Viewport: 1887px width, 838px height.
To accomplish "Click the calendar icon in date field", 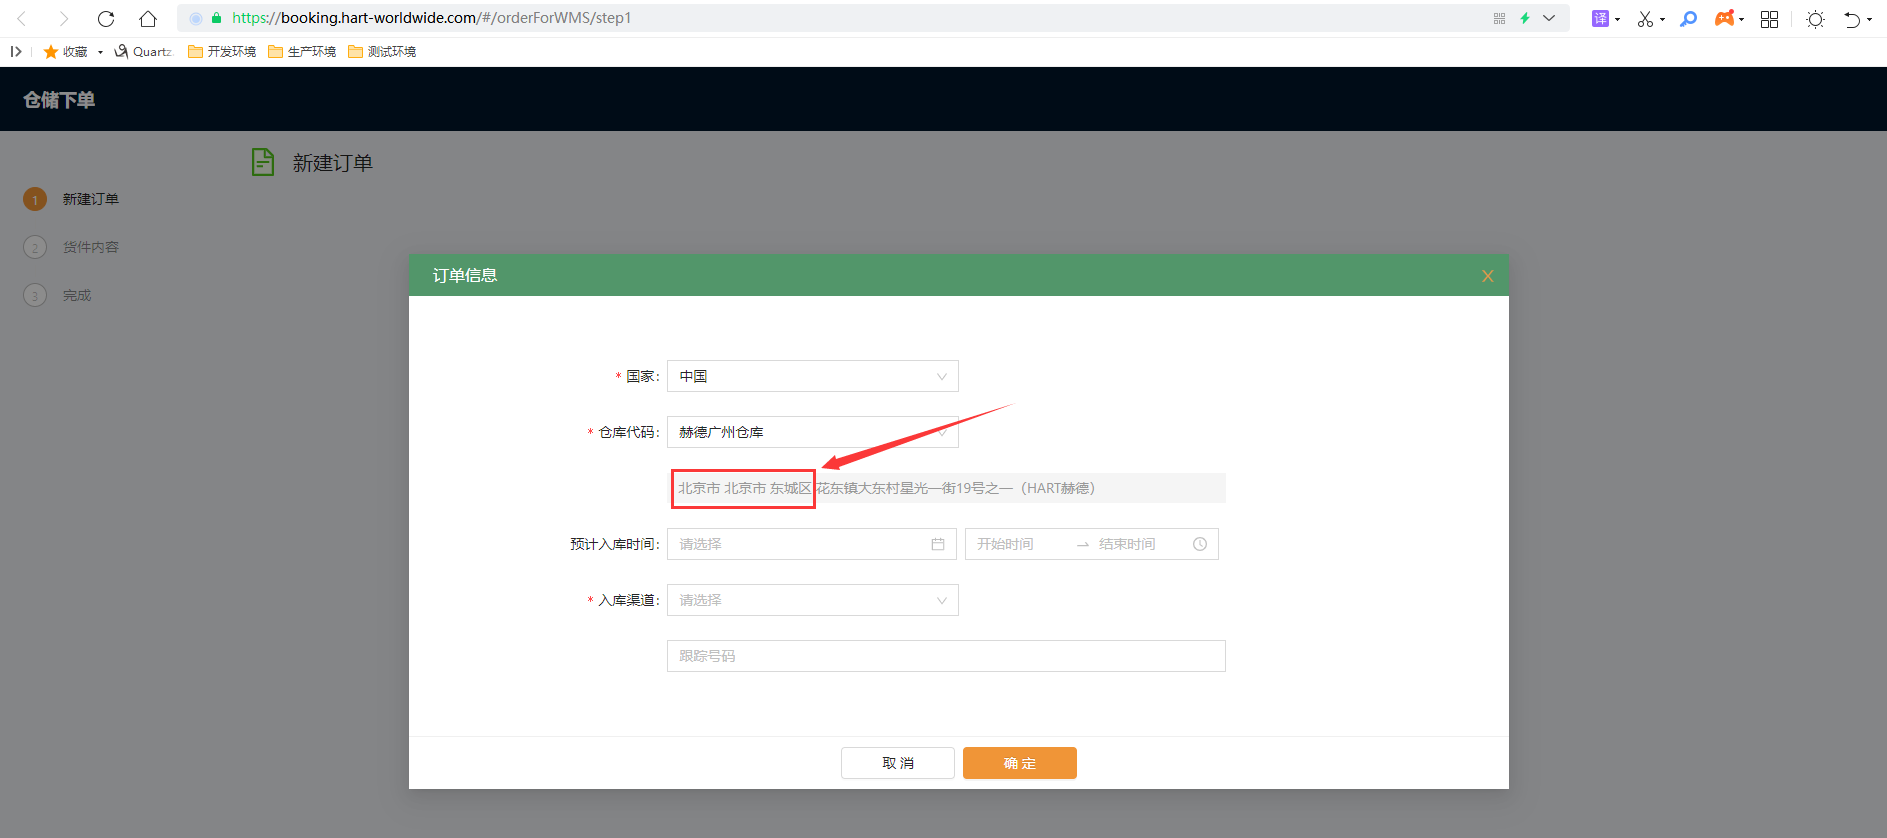I will 937,544.
